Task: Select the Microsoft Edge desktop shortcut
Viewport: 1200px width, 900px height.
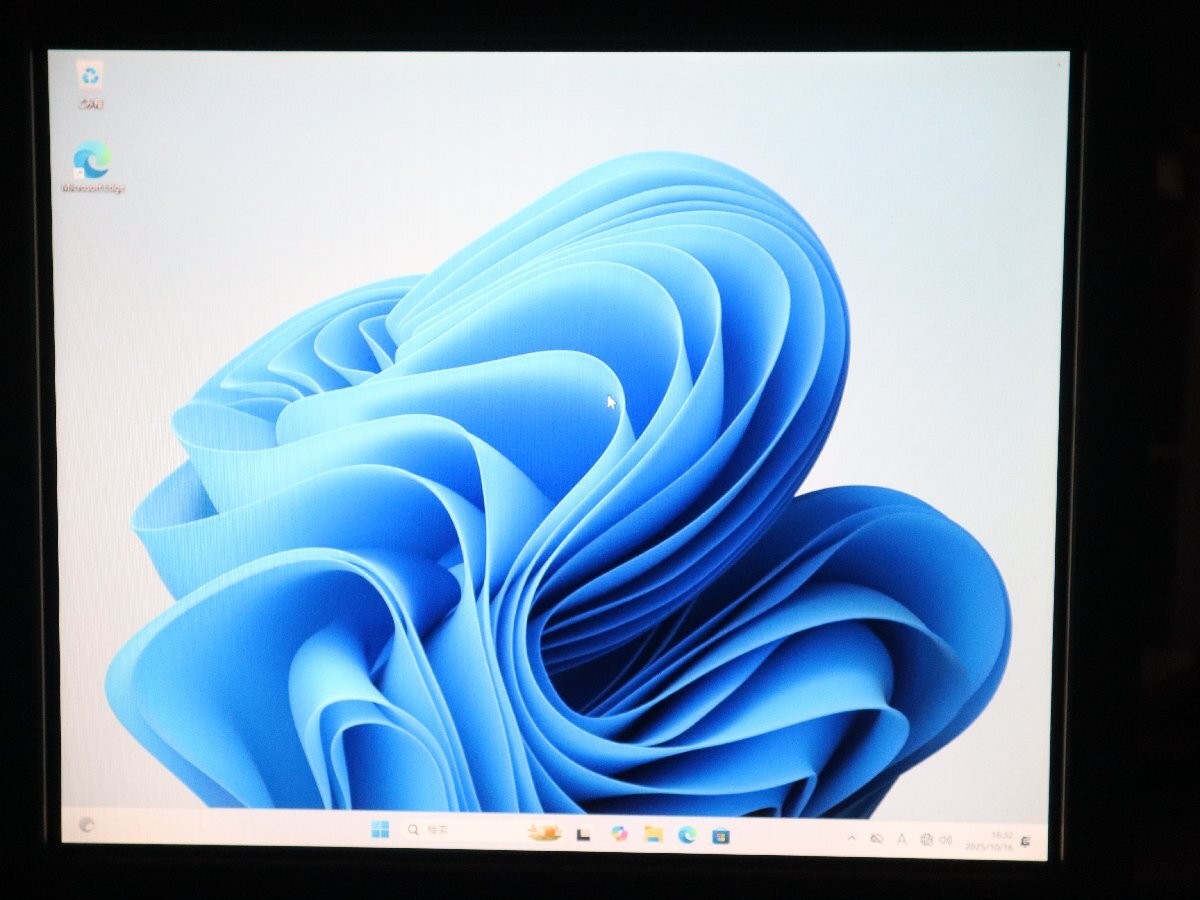Action: tap(93, 167)
